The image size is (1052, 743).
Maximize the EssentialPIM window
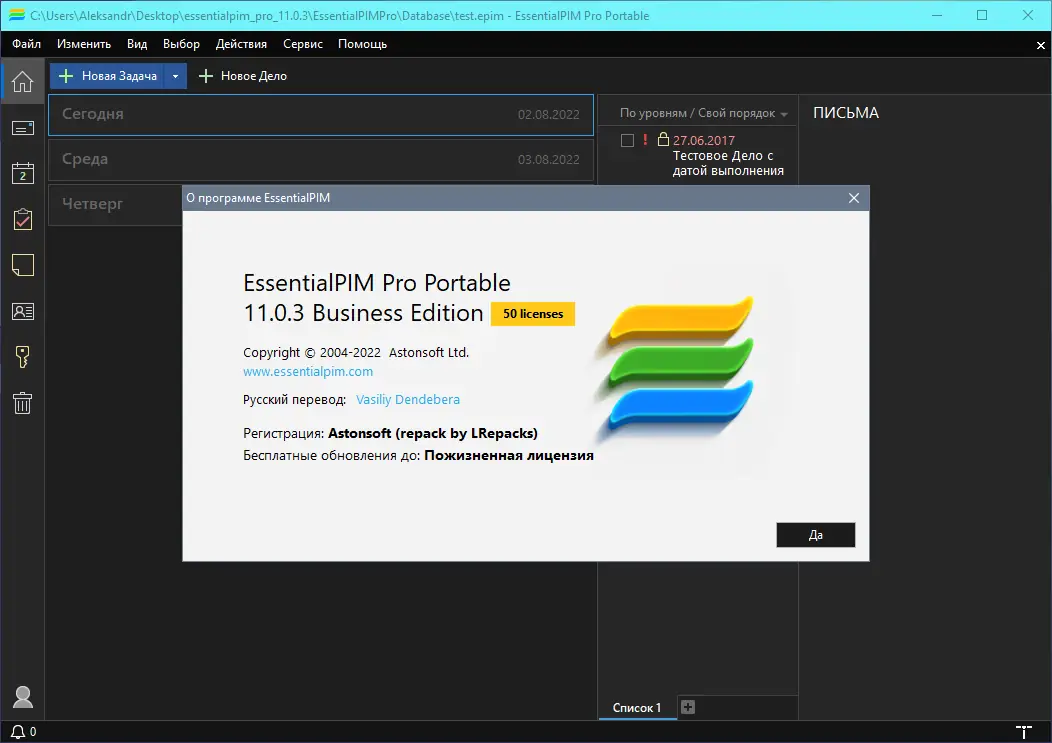coord(982,15)
